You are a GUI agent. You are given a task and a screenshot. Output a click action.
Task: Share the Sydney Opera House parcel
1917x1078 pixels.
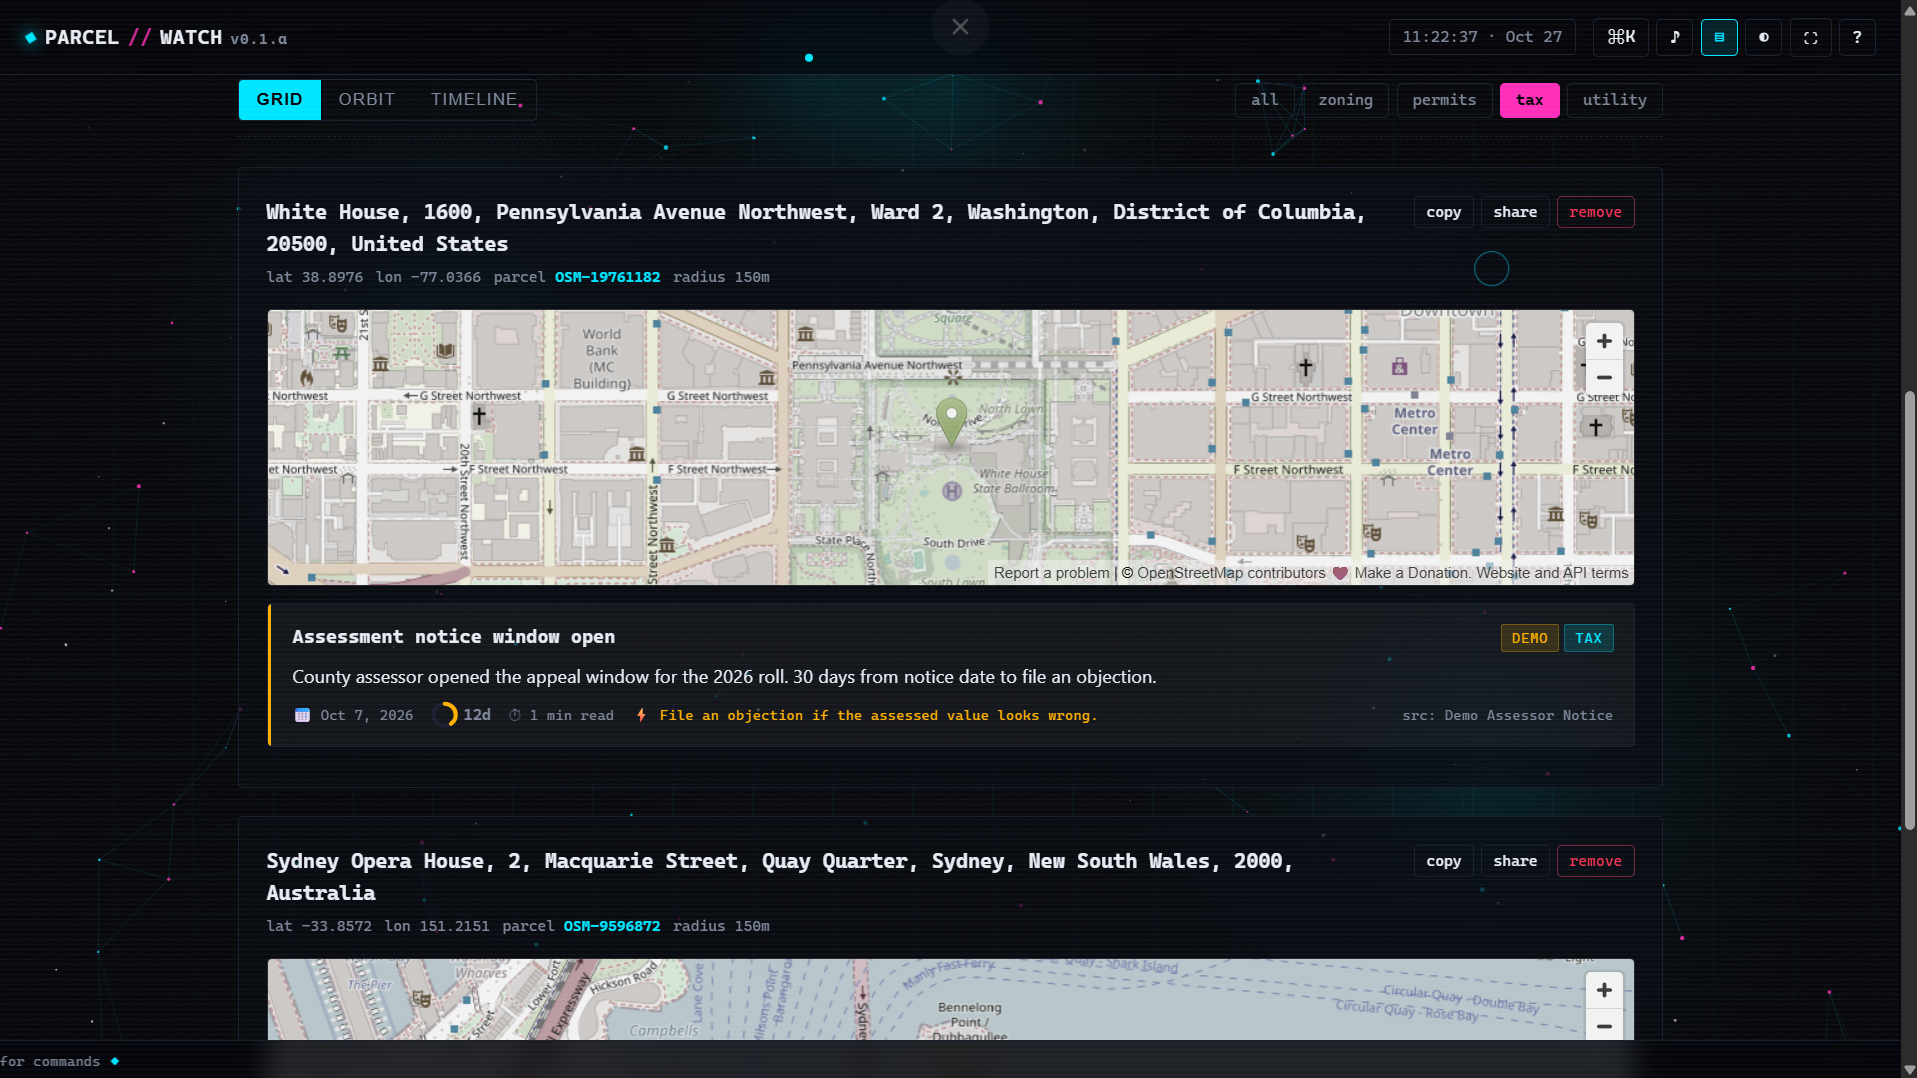coord(1515,861)
